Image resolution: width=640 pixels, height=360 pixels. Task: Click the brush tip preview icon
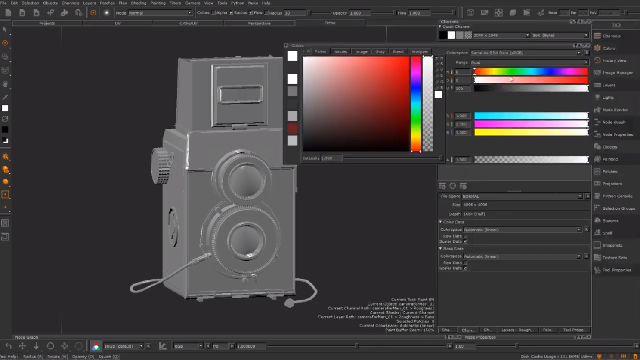coord(107,13)
